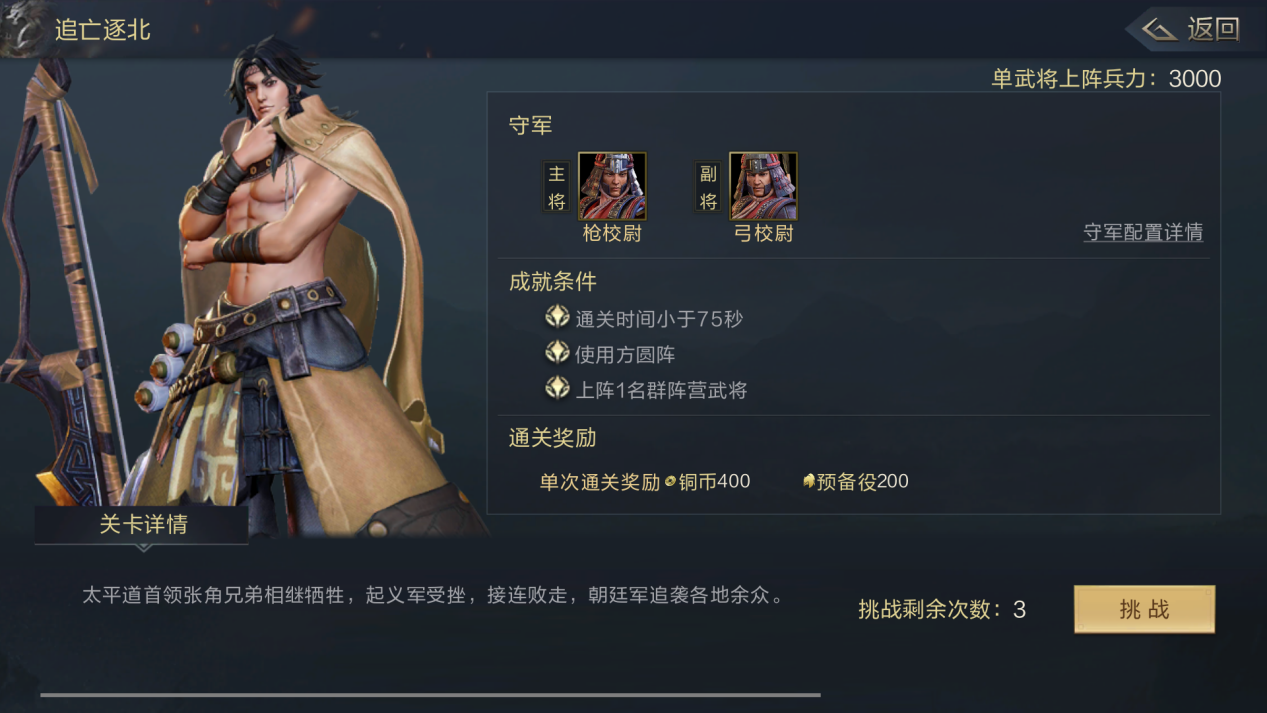Click achievement icon beside 通关时间小于75秒
This screenshot has width=1267, height=713.
[557, 318]
